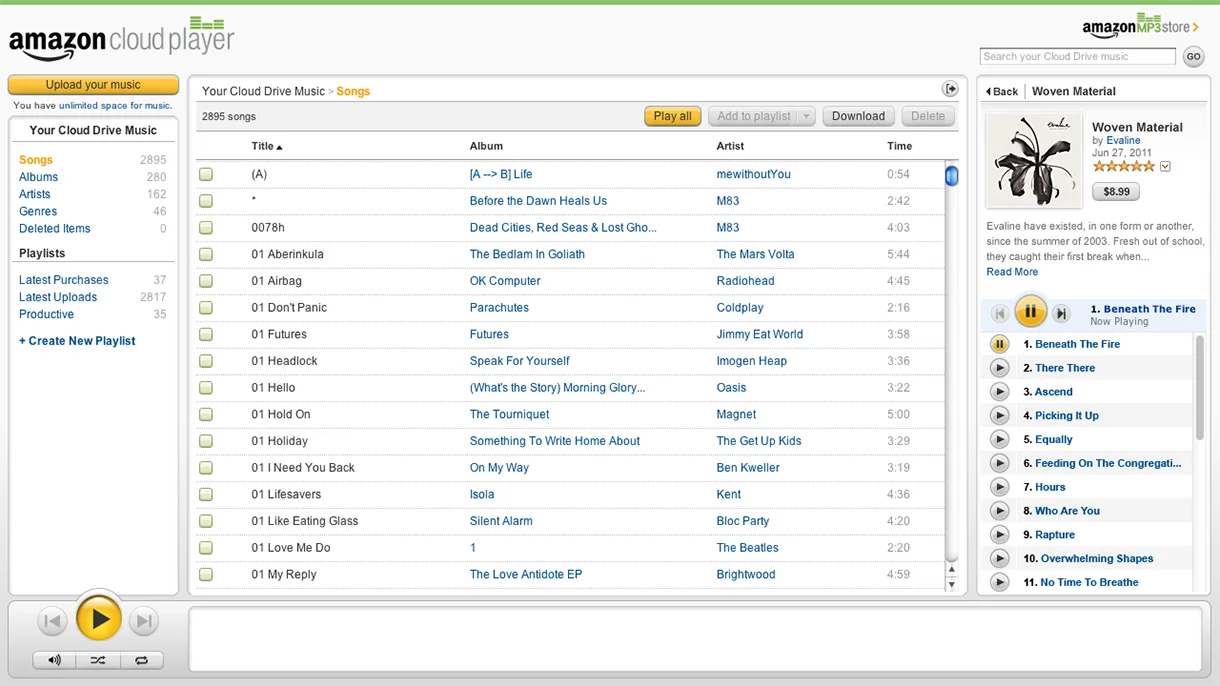Sort songs by Artist column header

tap(731, 146)
